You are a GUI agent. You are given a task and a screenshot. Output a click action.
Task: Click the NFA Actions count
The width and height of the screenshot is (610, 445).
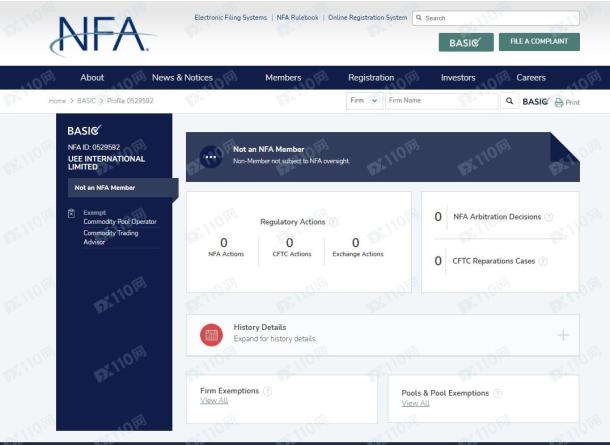pos(224,242)
